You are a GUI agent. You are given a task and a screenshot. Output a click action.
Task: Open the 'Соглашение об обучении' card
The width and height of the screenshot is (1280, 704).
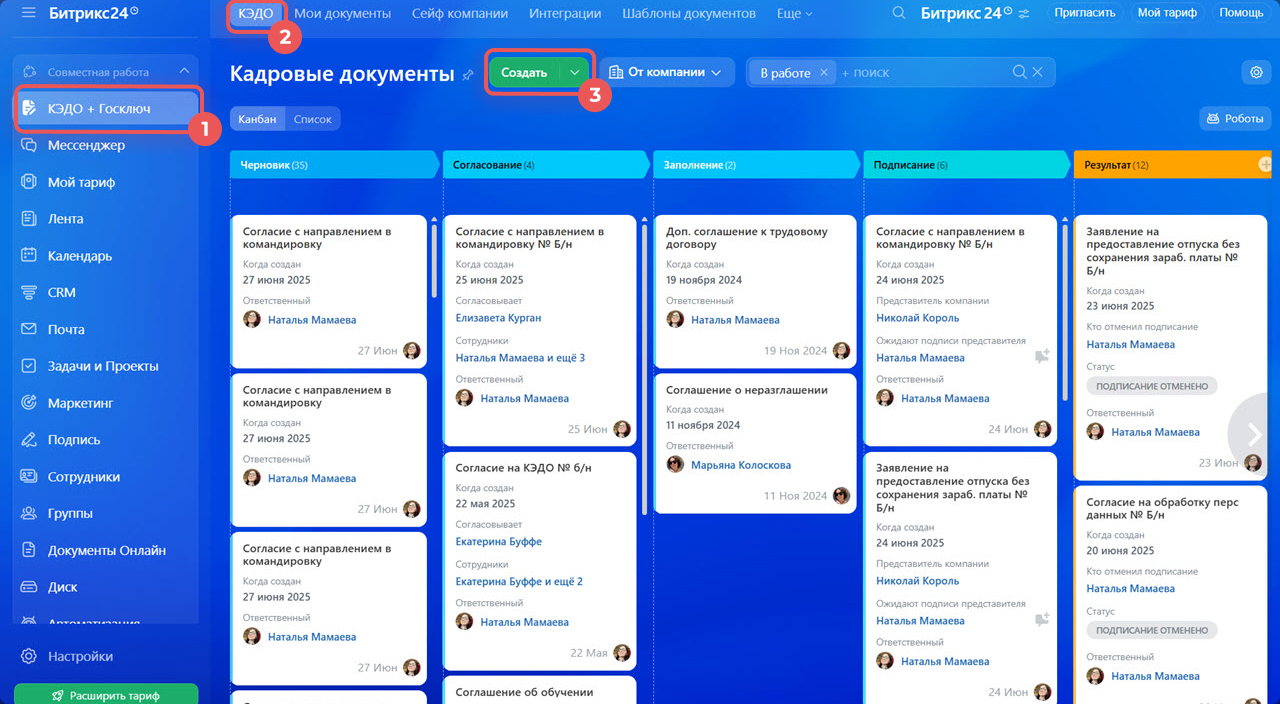[x=539, y=691]
